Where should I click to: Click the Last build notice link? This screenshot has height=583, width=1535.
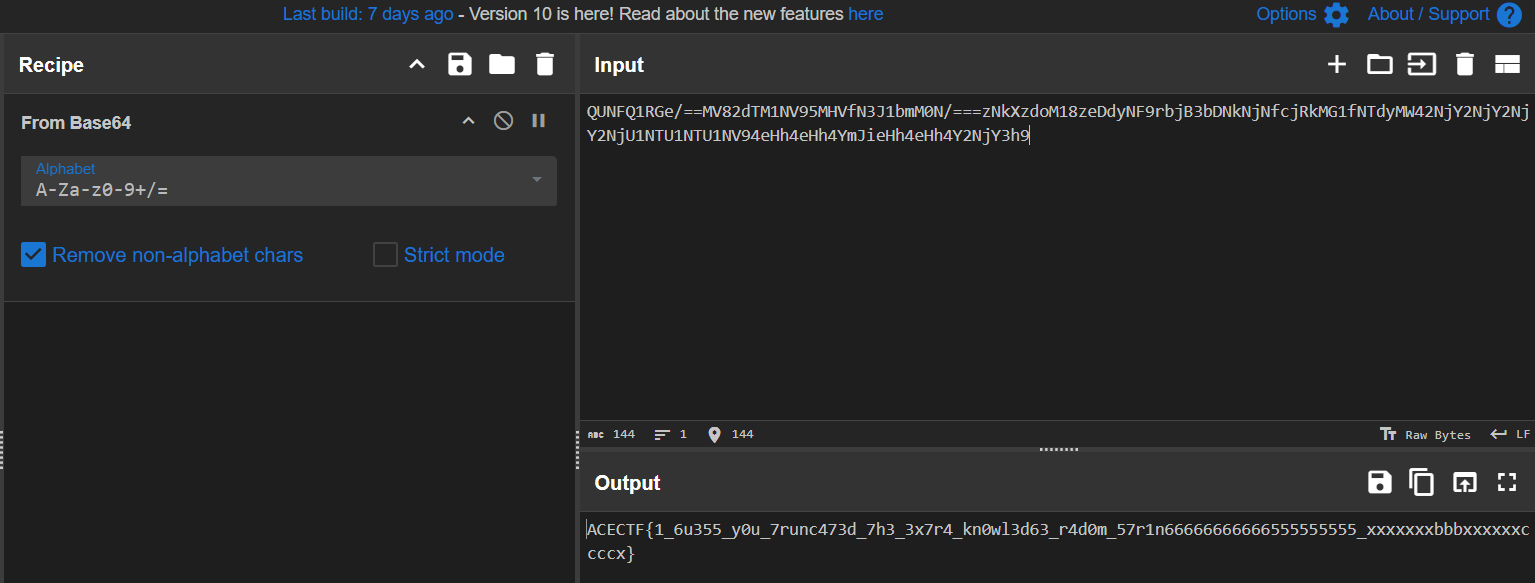pyautogui.click(x=368, y=14)
